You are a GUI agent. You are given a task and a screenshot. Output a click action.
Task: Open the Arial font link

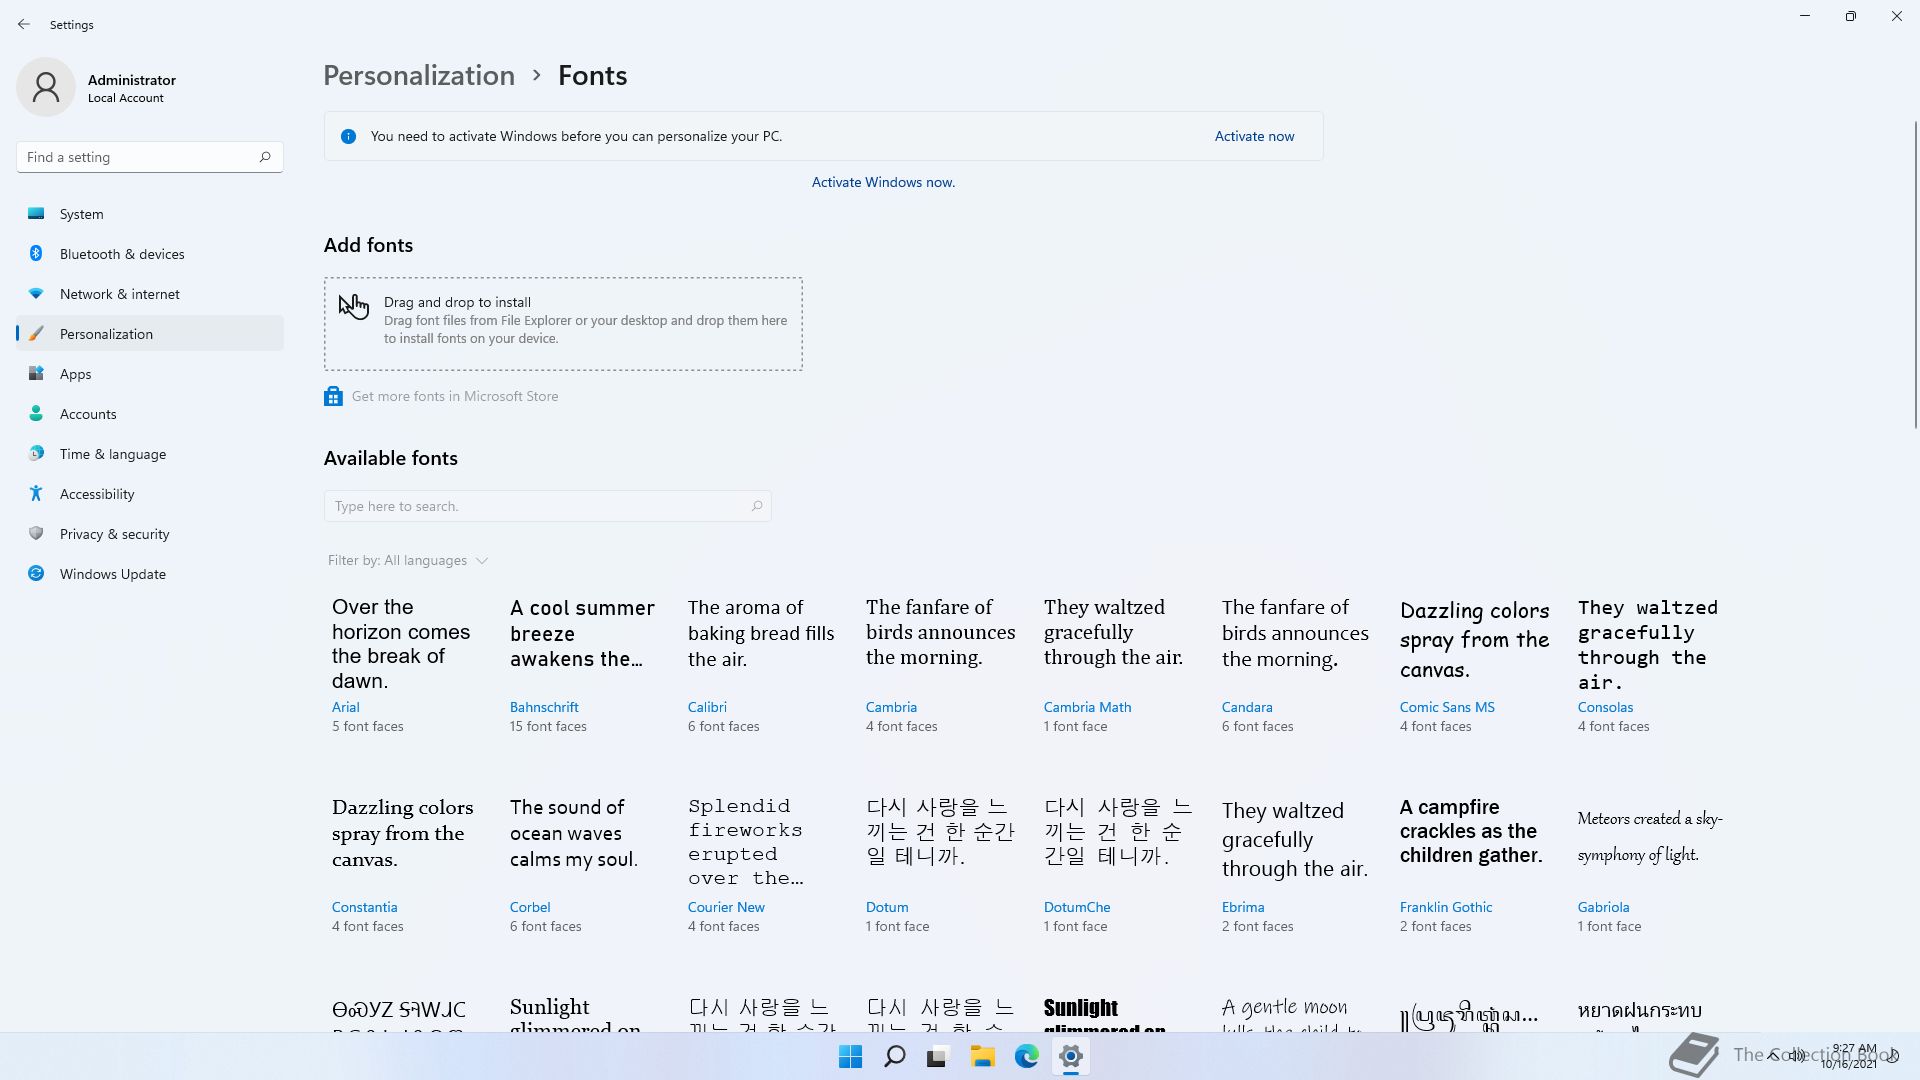(x=346, y=707)
